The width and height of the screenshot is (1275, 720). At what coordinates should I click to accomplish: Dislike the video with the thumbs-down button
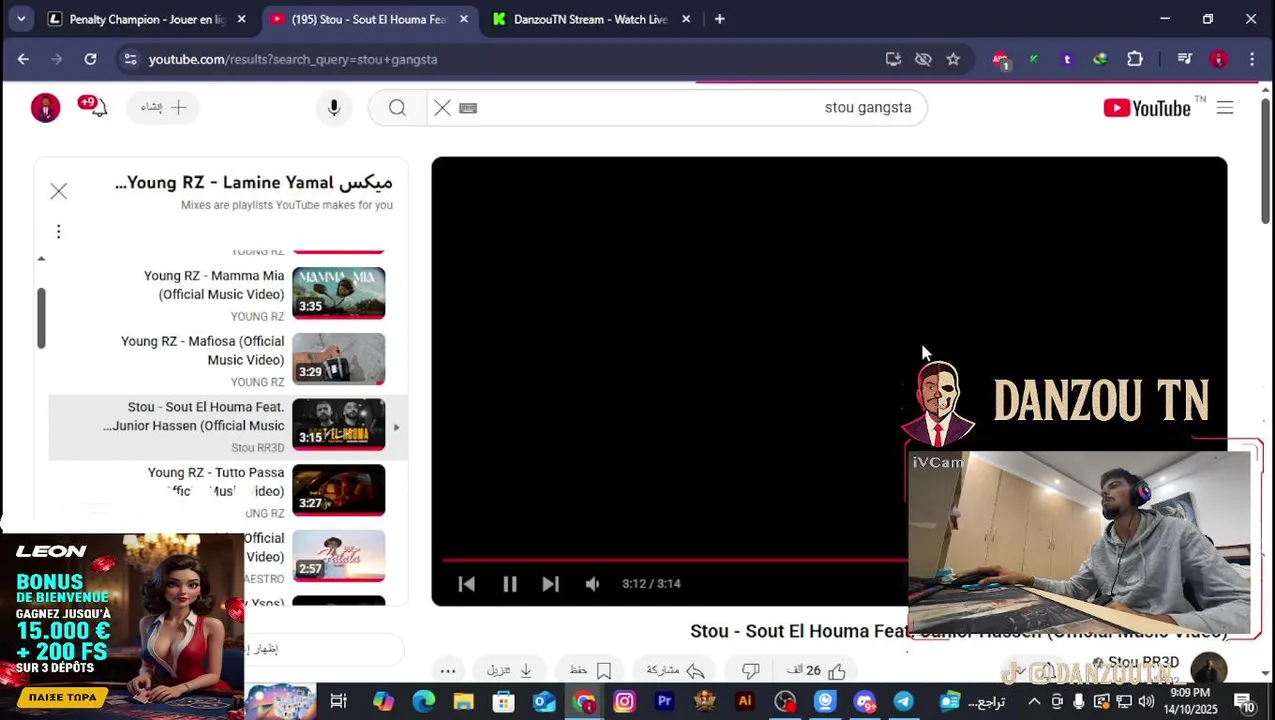pyautogui.click(x=751, y=671)
